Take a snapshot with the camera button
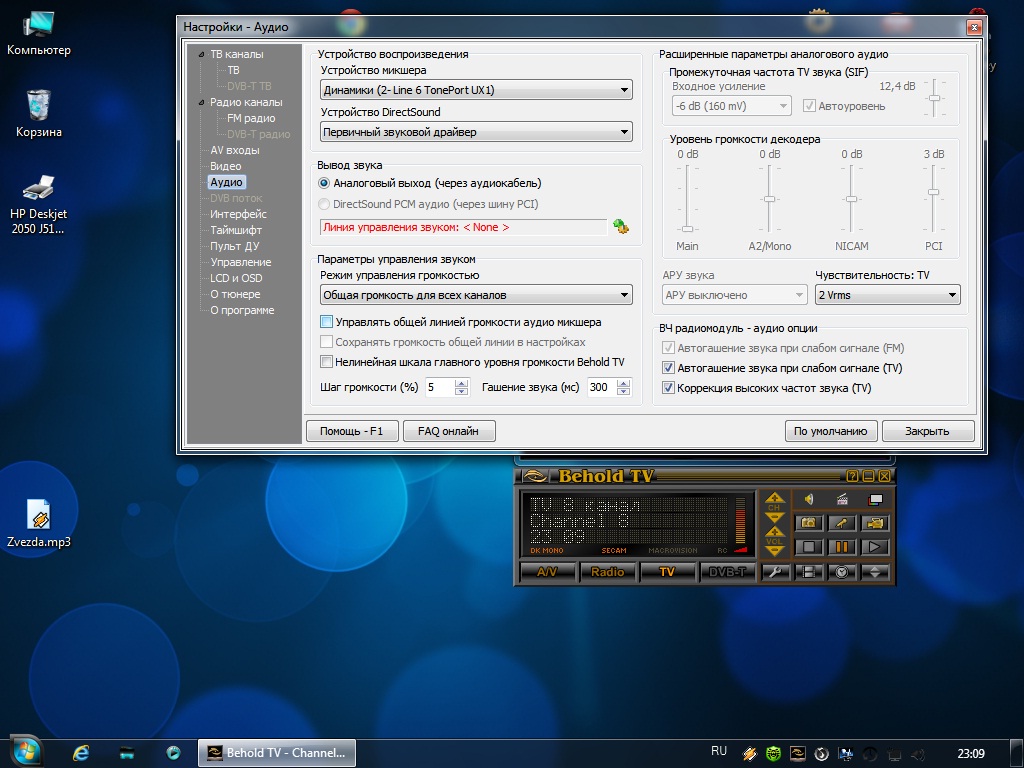Image resolution: width=1024 pixels, height=768 pixels. tap(809, 523)
